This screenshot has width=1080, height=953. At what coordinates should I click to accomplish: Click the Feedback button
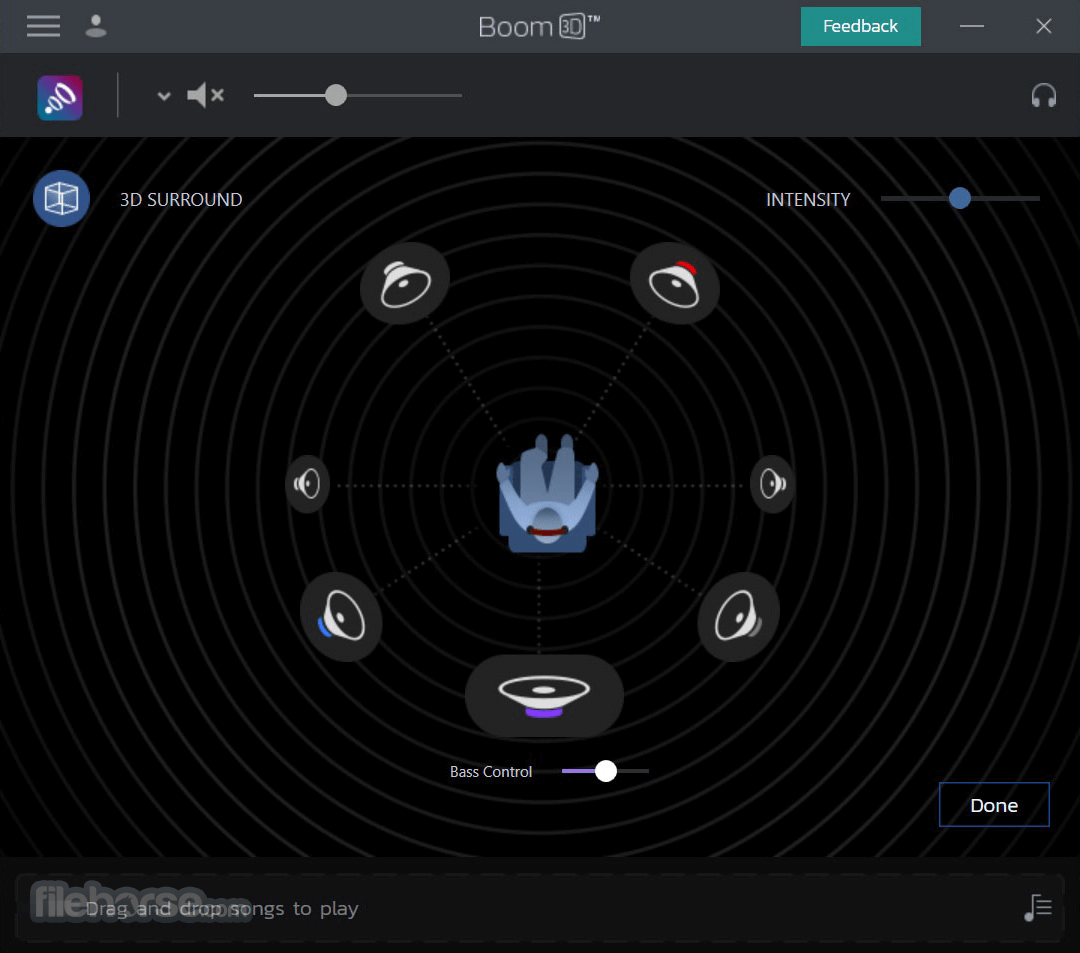click(x=860, y=26)
